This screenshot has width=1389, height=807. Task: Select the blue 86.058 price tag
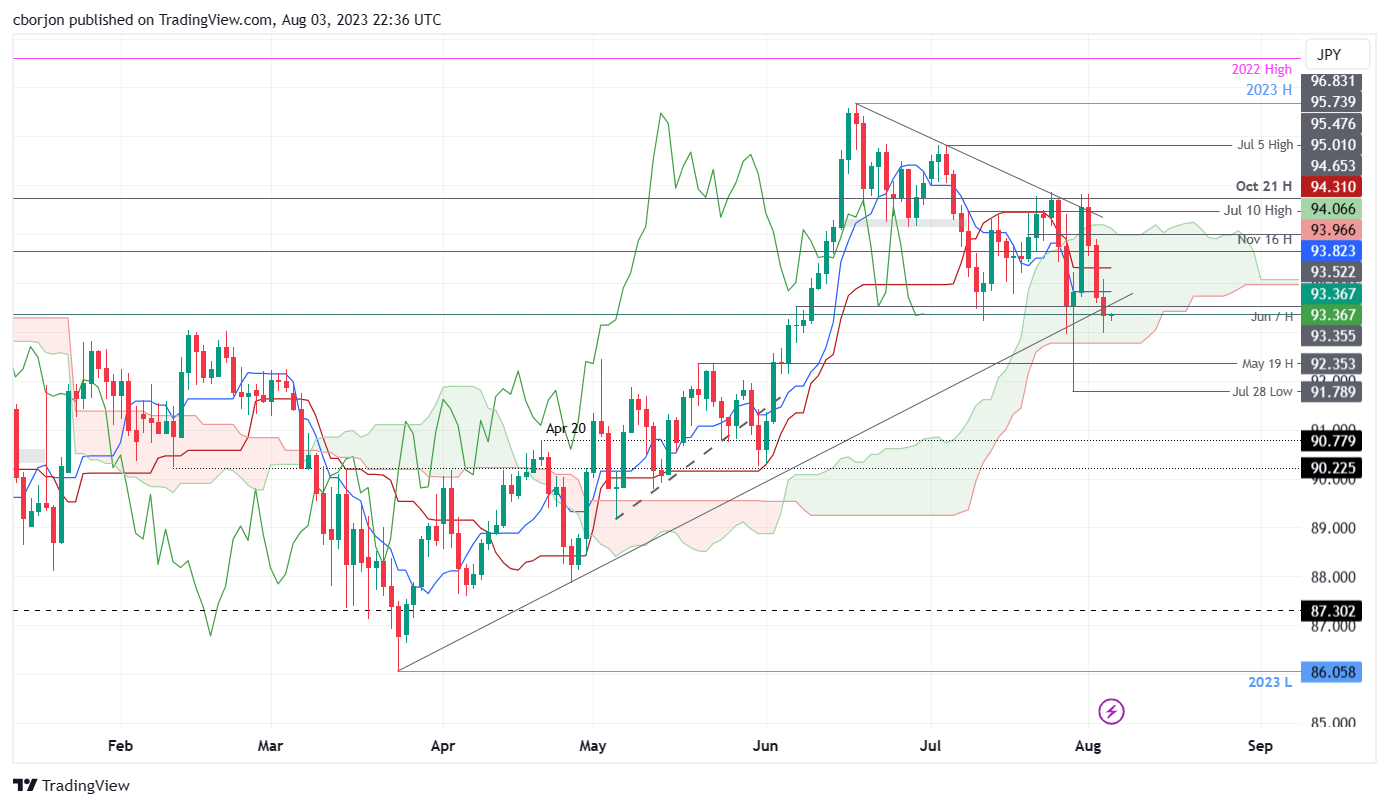click(x=1332, y=671)
